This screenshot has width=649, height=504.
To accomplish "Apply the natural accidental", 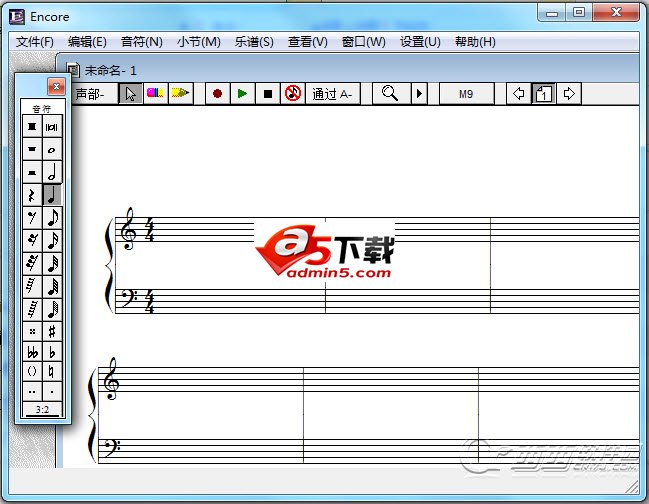I will tap(52, 372).
